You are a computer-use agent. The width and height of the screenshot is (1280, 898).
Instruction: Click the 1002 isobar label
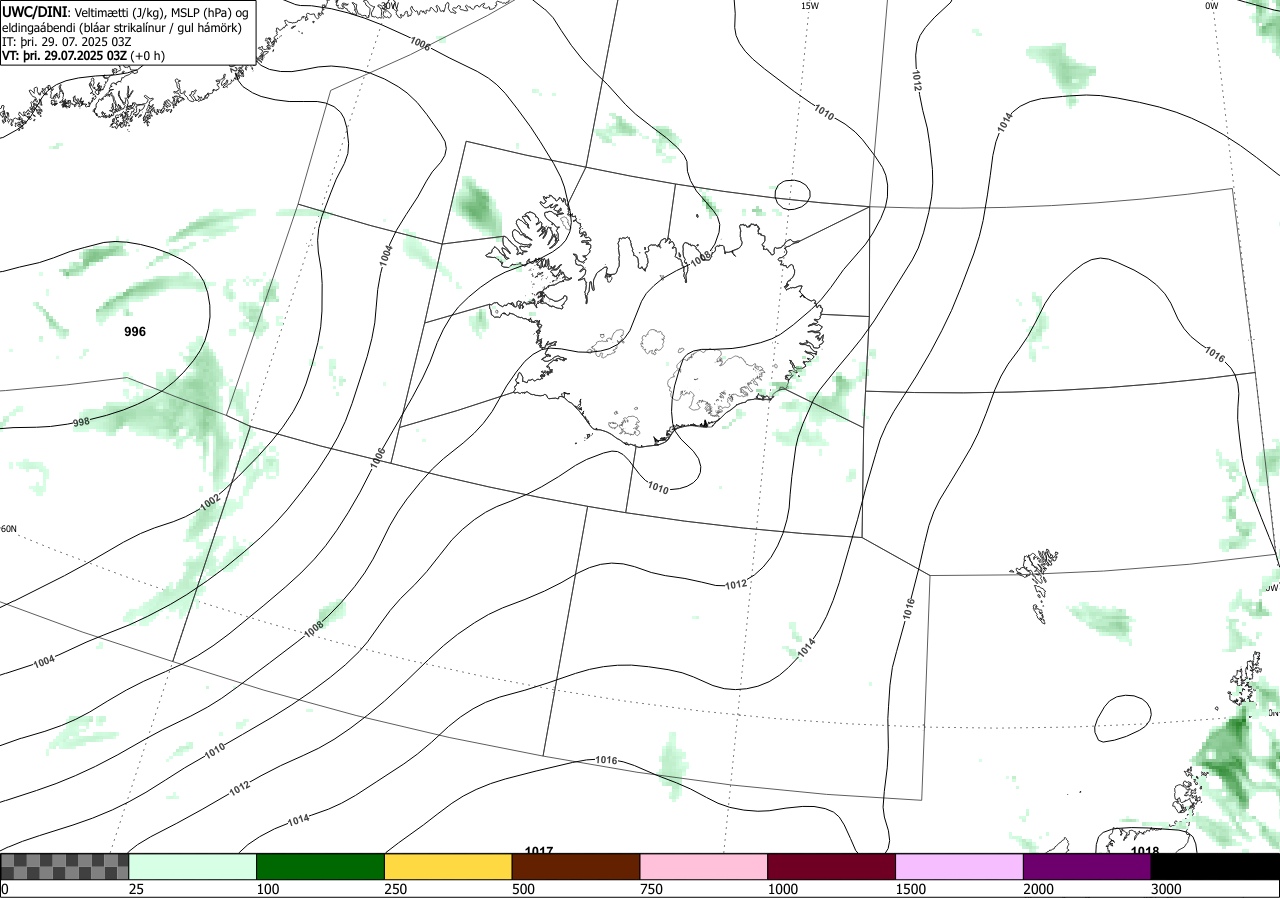click(210, 503)
